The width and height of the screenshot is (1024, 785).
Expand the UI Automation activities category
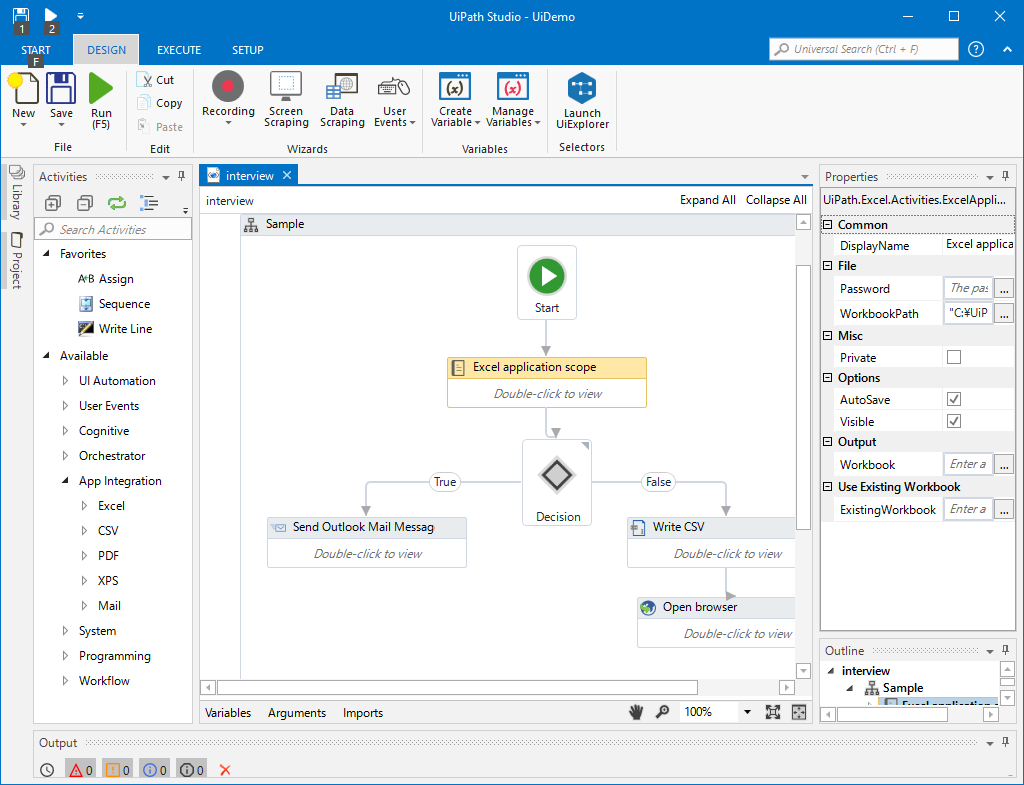click(65, 380)
